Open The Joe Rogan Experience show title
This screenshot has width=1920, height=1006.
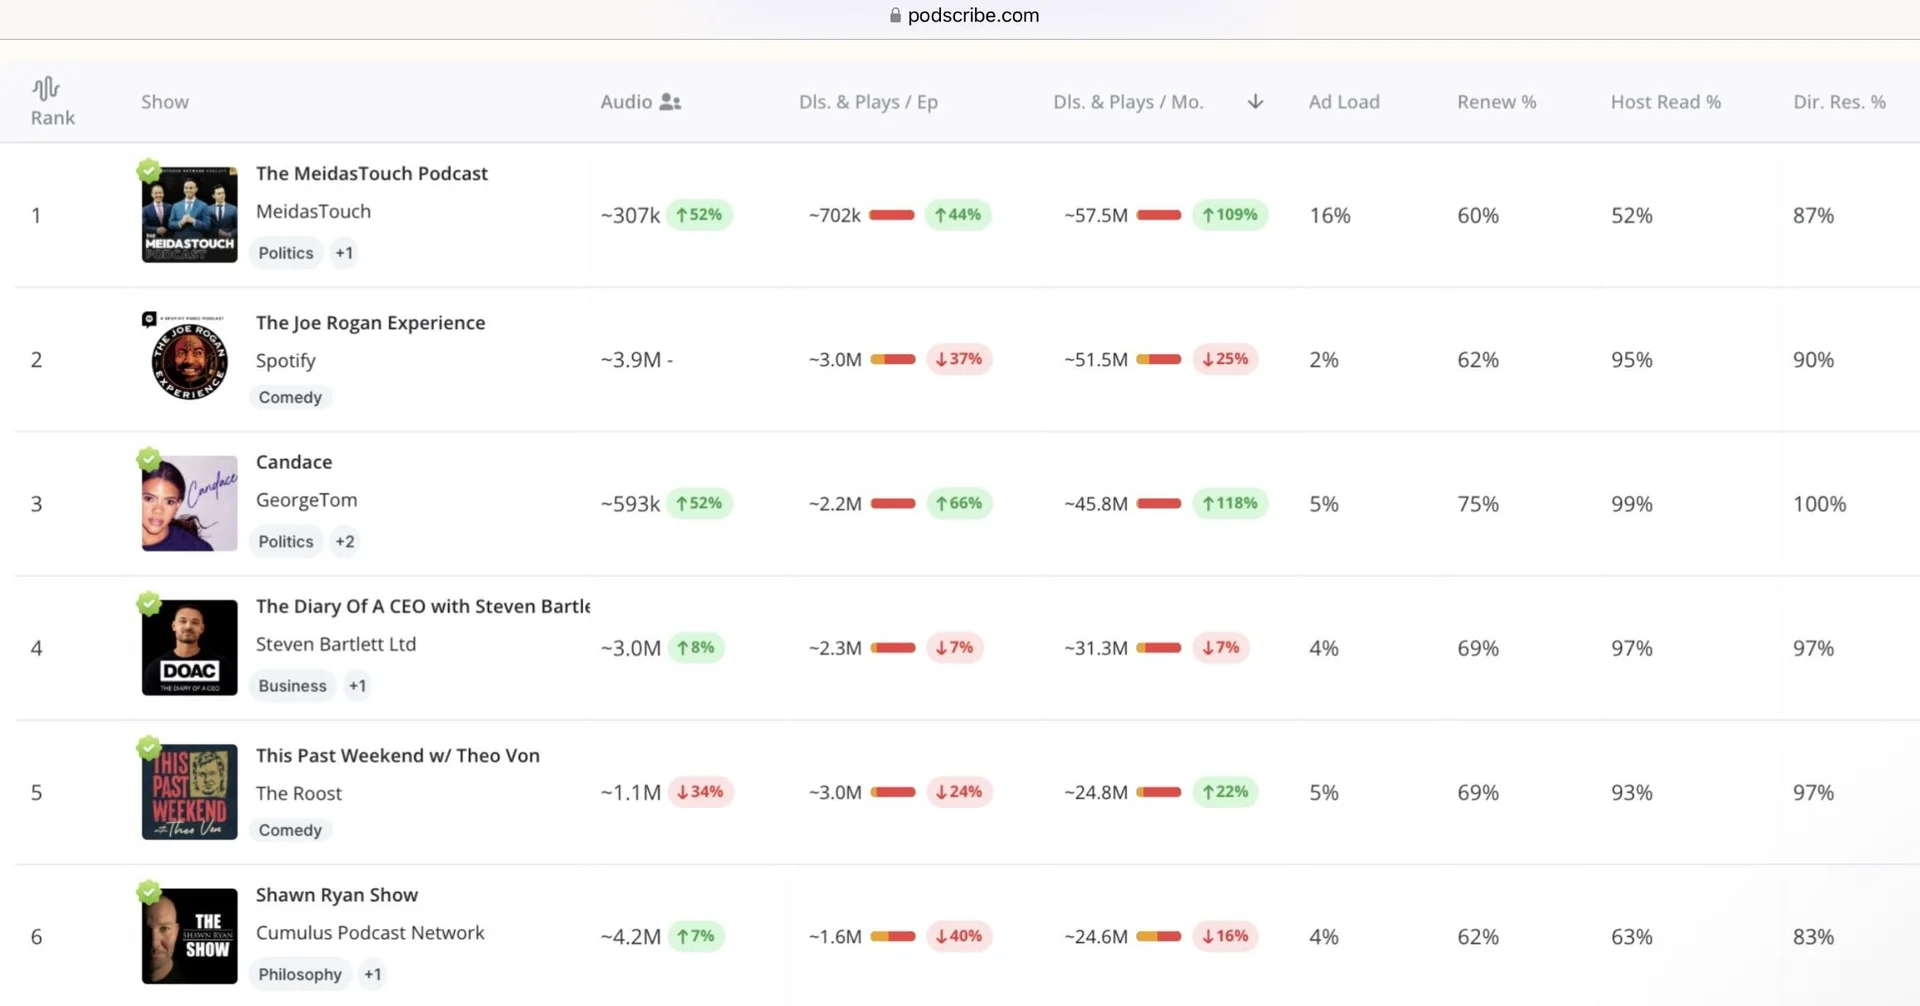pyautogui.click(x=370, y=323)
